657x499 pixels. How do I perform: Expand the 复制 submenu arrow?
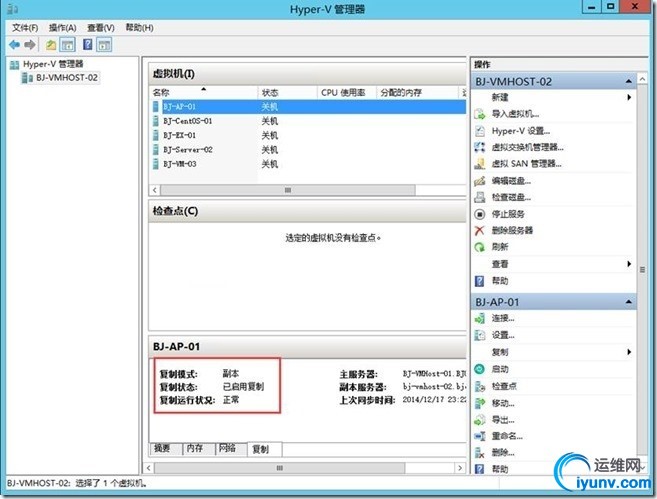[x=629, y=352]
